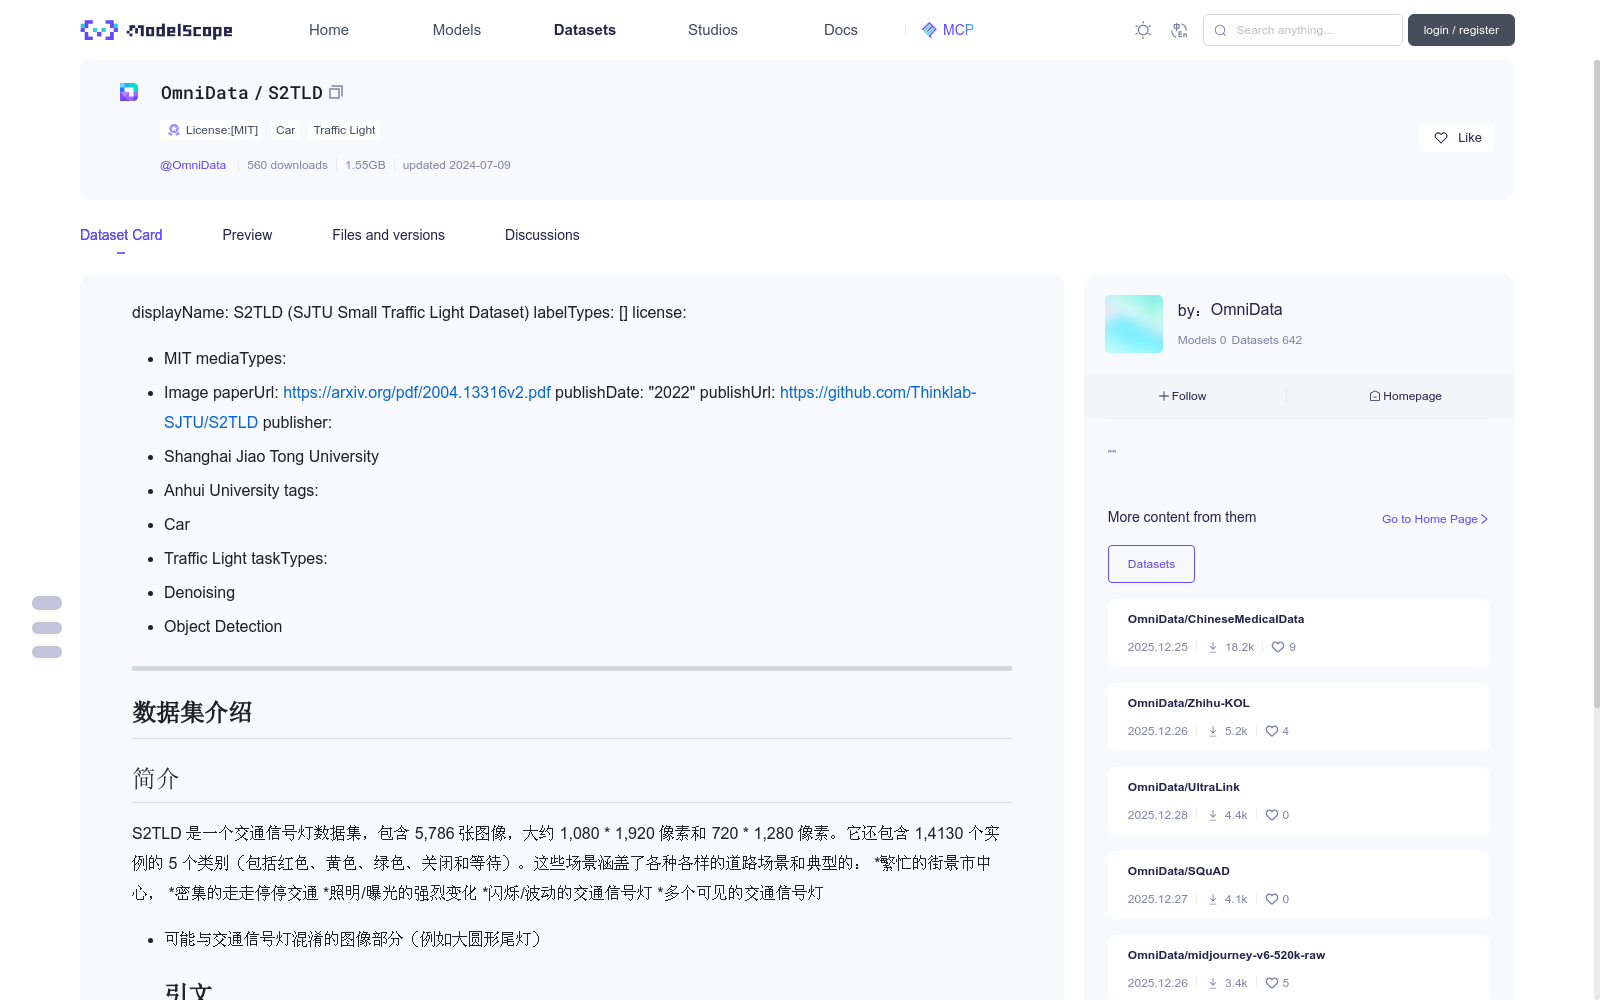Open the OmniData/SQuAD dataset card
1600x1000 pixels.
pos(1298,885)
